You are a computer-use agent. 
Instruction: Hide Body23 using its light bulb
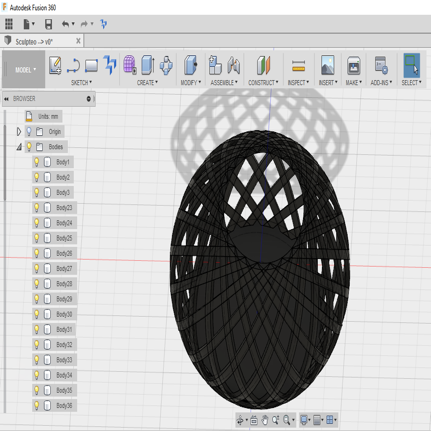[37, 208]
